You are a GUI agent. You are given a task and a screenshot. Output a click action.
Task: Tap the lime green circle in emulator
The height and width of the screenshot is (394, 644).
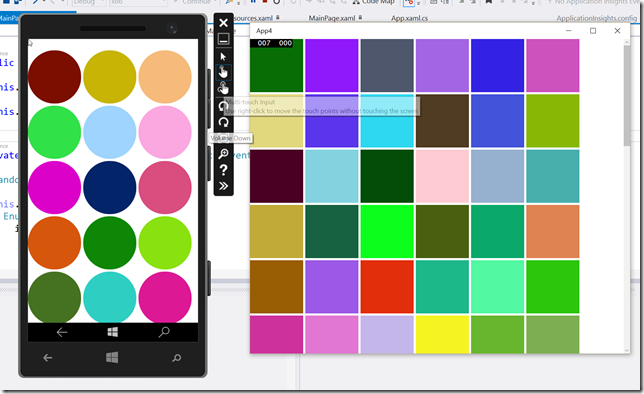pos(165,243)
